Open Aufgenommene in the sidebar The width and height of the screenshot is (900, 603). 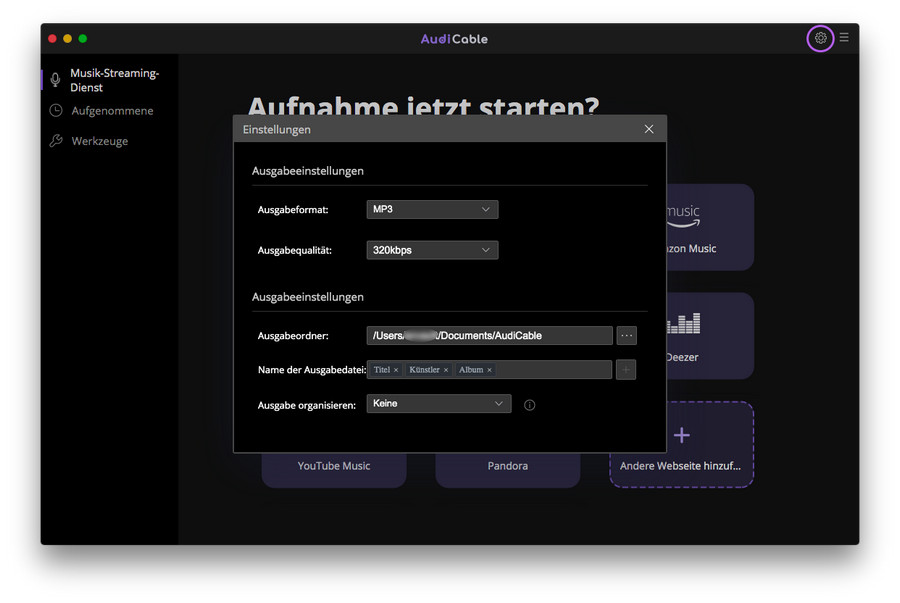(x=112, y=111)
